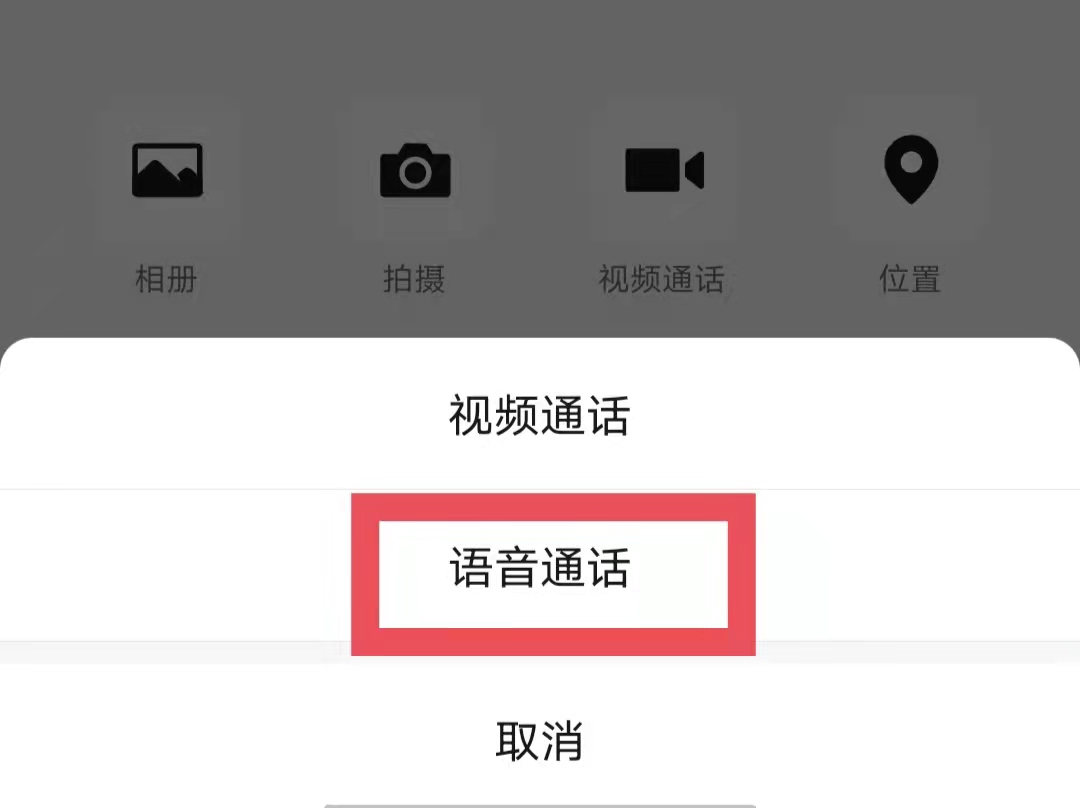Choose the 位置 location pin icon
Viewport: 1080px width, 808px height.
(x=911, y=169)
